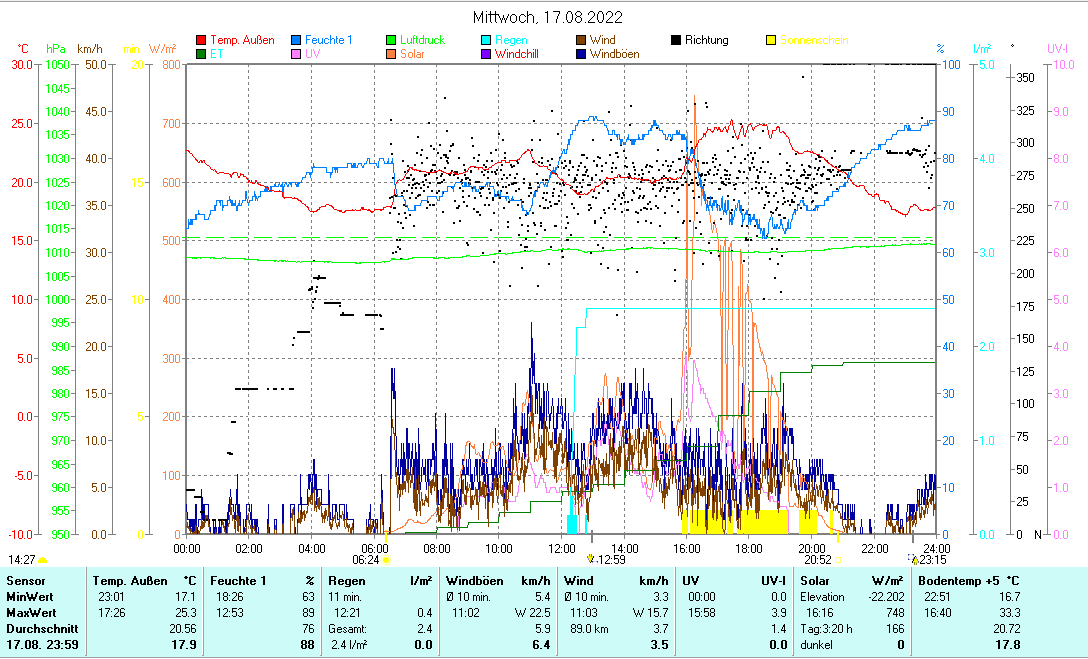Click the cyan Regen legend square
This screenshot has height=659, width=1088.
point(487,41)
